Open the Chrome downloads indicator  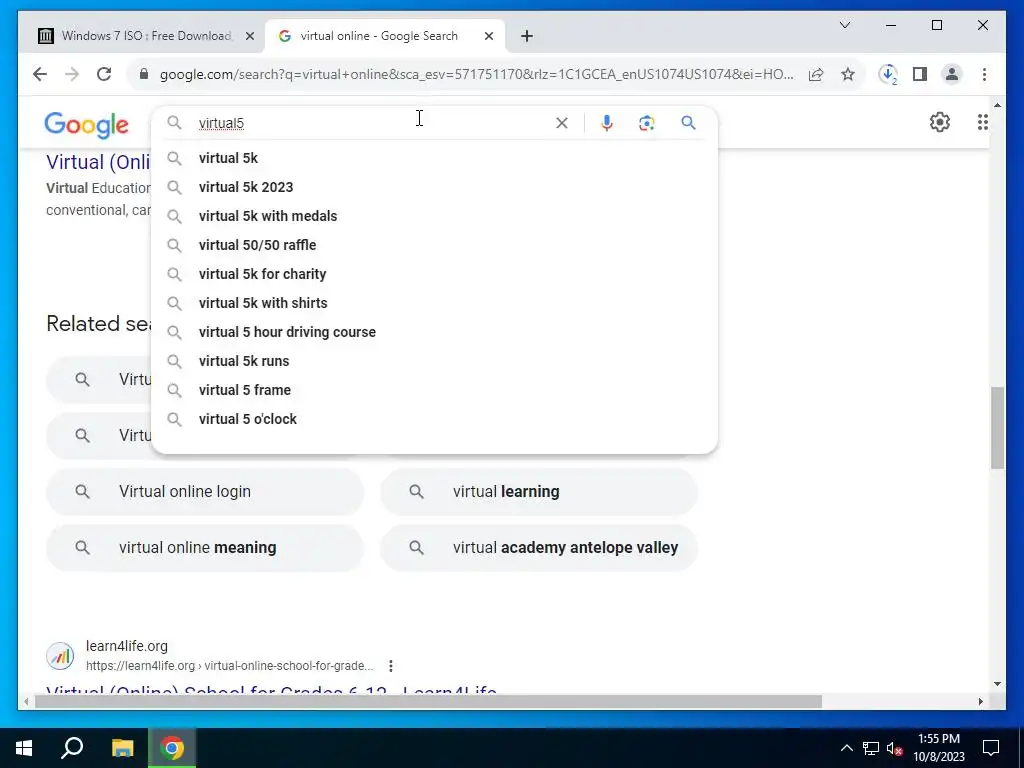point(888,74)
